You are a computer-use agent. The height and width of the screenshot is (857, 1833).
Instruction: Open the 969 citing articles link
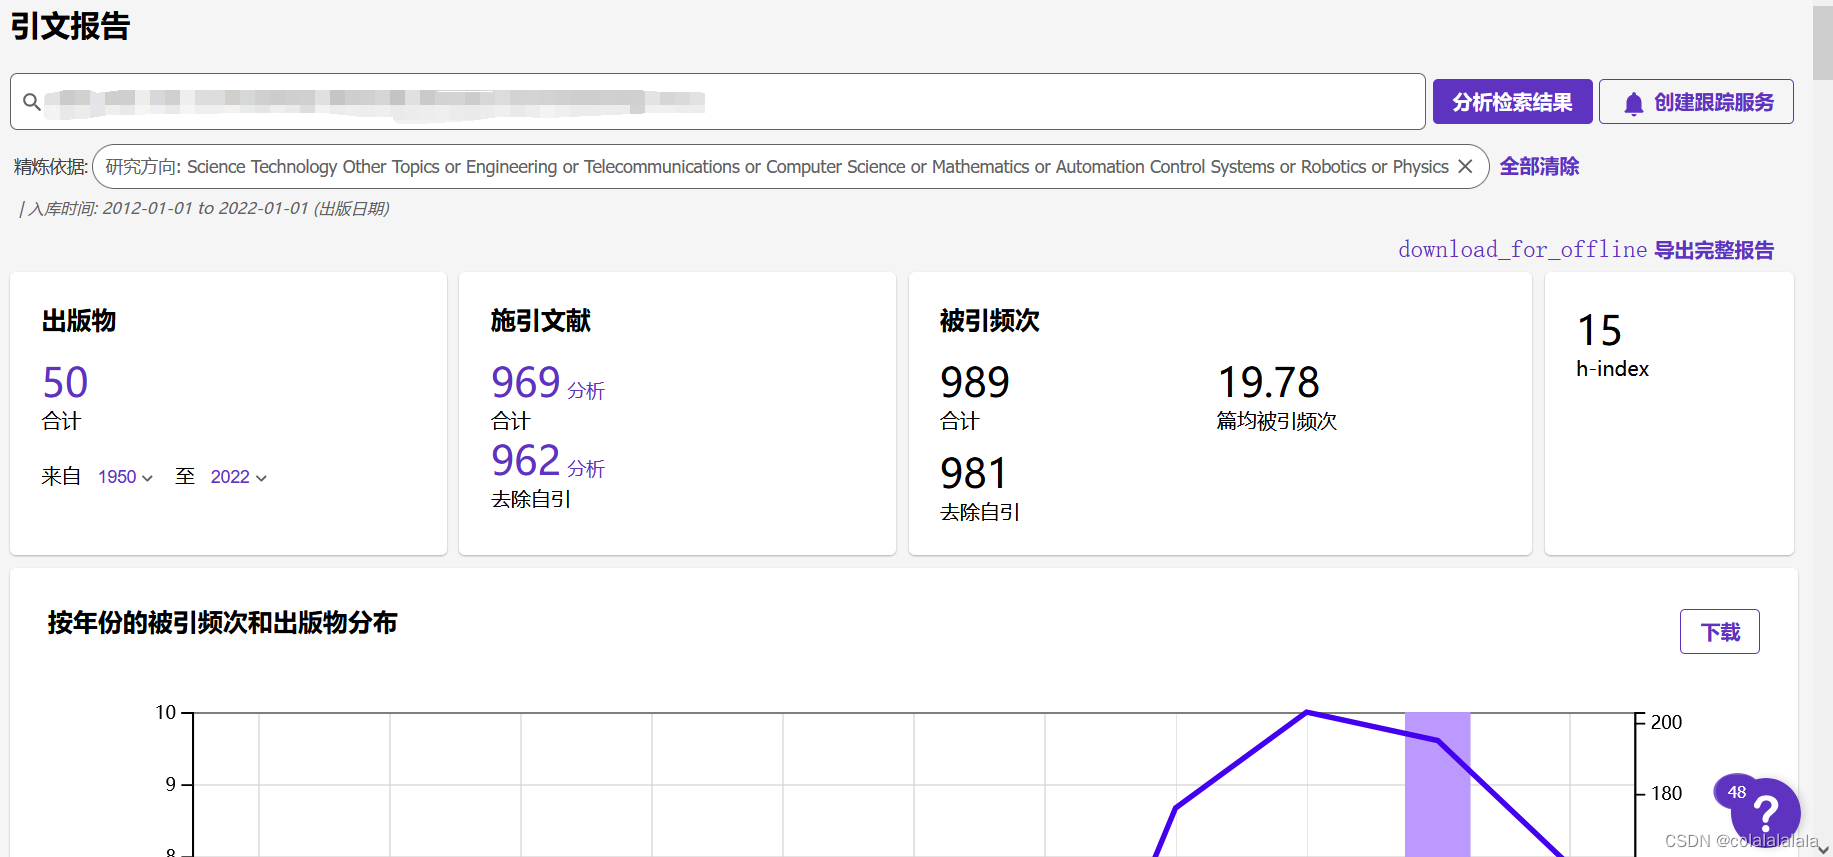pyautogui.click(x=526, y=382)
